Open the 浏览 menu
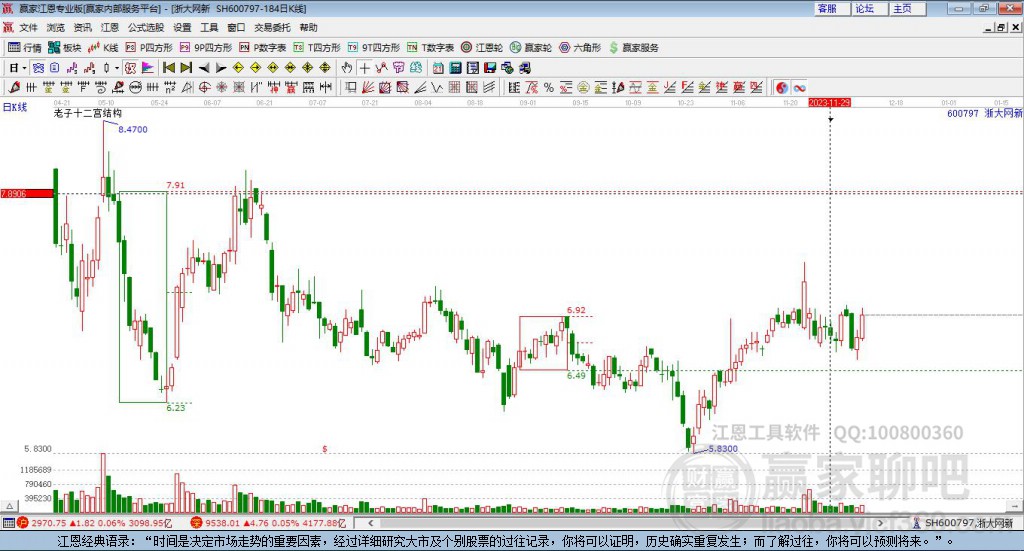This screenshot has height=551, width=1024. point(56,27)
